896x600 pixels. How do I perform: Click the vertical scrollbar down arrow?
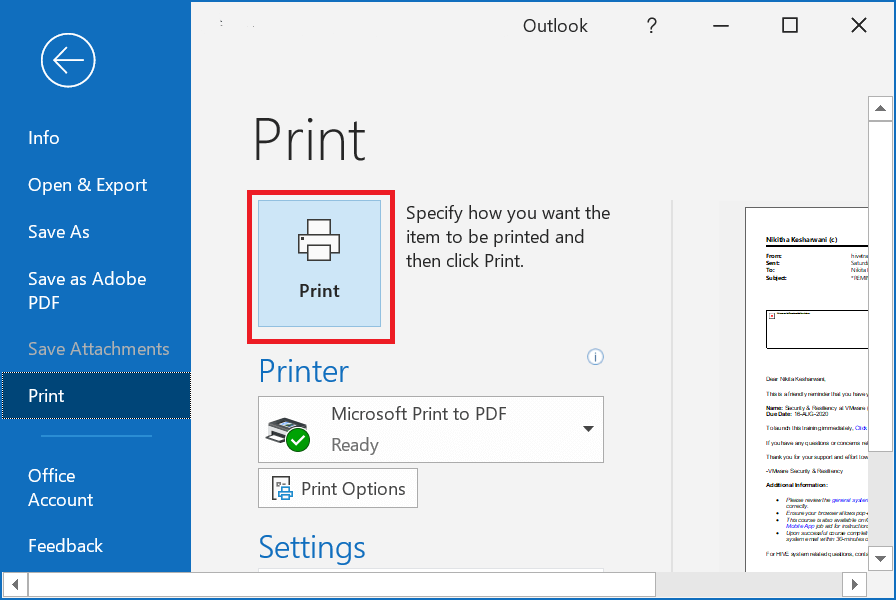pyautogui.click(x=880, y=558)
